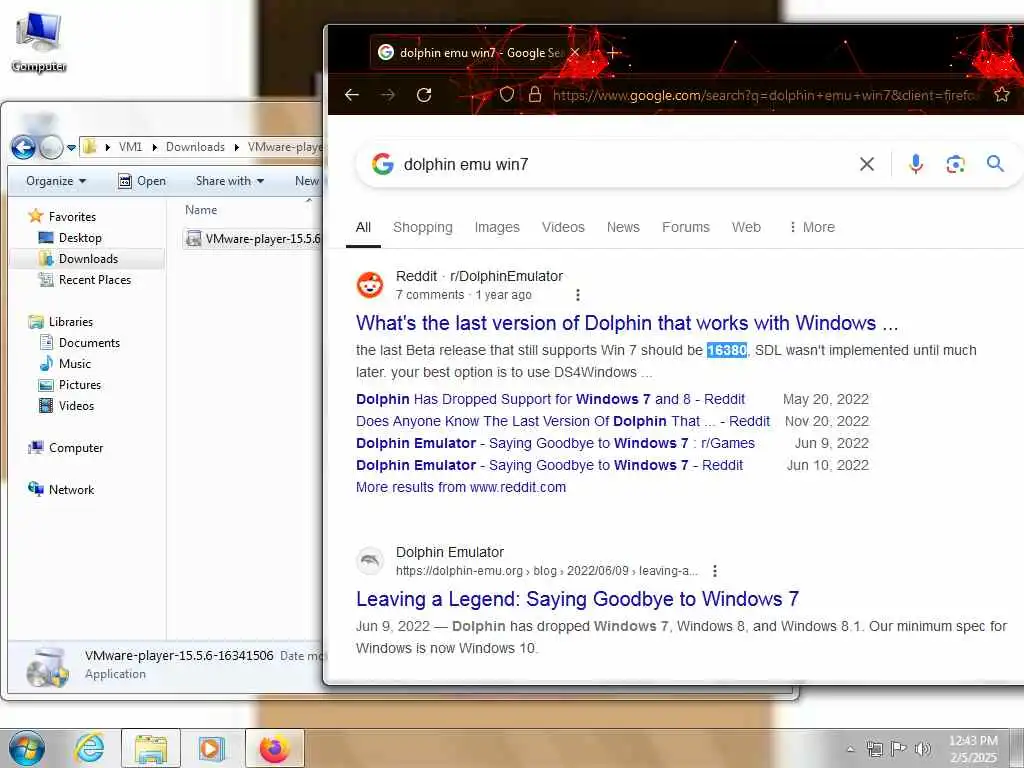Open options for the Reddit result

pos(577,295)
